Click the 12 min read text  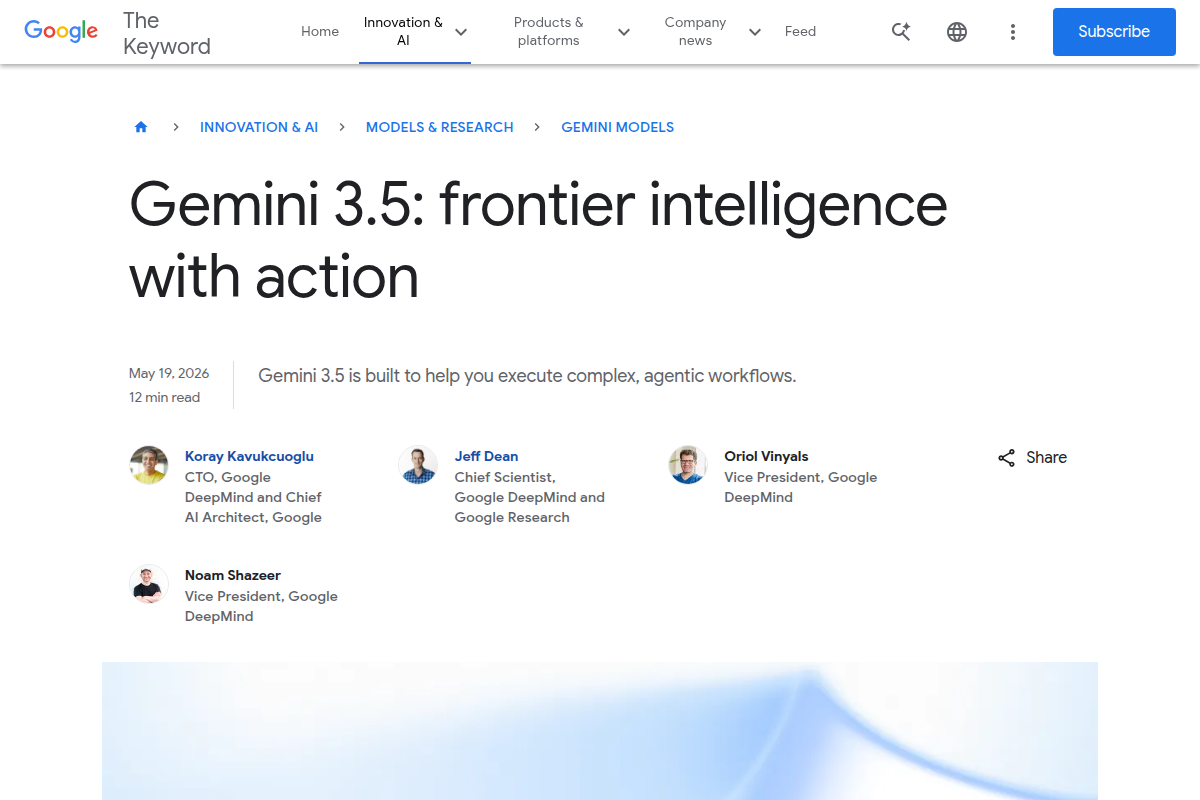click(x=164, y=397)
